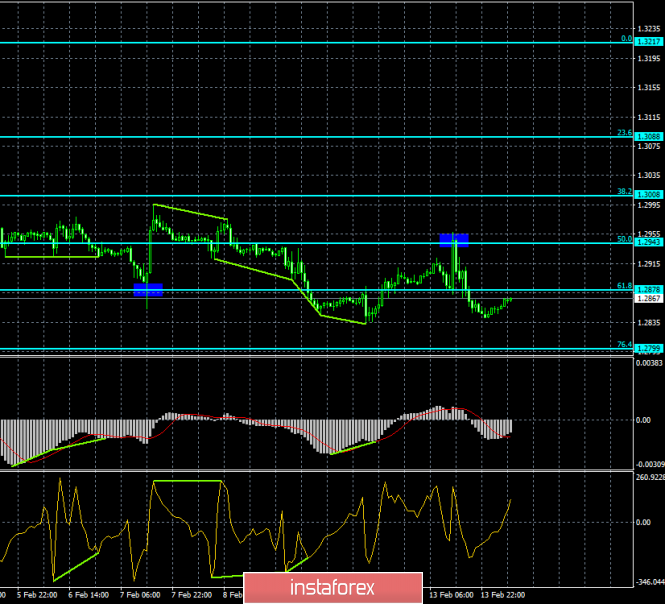The height and width of the screenshot is (604, 665).
Task: Click the blue rectangle marker near 1.2878 line
Action: pyautogui.click(x=148, y=289)
